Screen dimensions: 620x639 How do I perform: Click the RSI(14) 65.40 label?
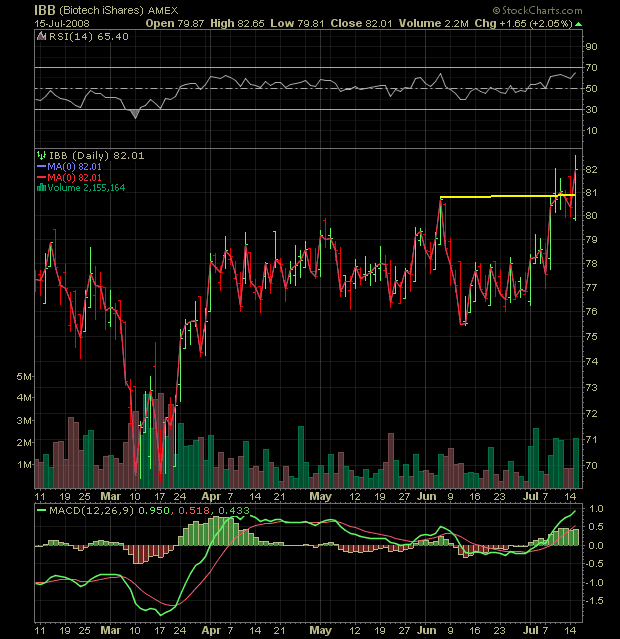point(88,37)
